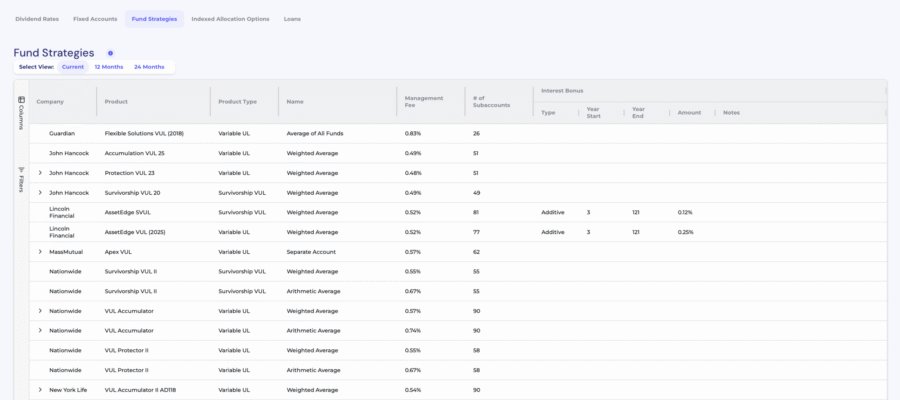Viewport: 900px width, 400px height.
Task: Expand Nationwide VUL Accumulator Arithmetic Average row
Action: coord(40,330)
